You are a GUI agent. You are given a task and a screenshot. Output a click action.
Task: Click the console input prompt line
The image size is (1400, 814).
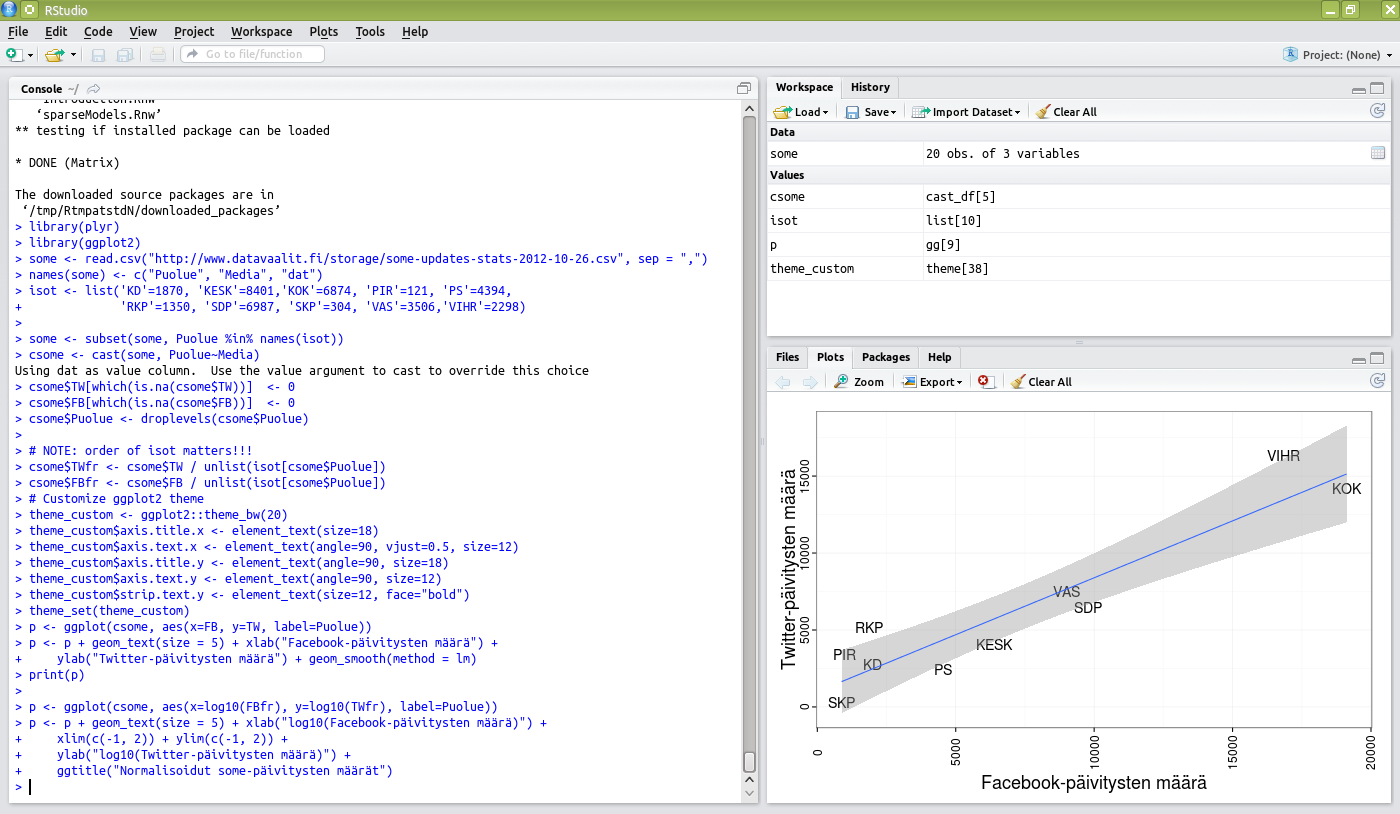[x=377, y=787]
